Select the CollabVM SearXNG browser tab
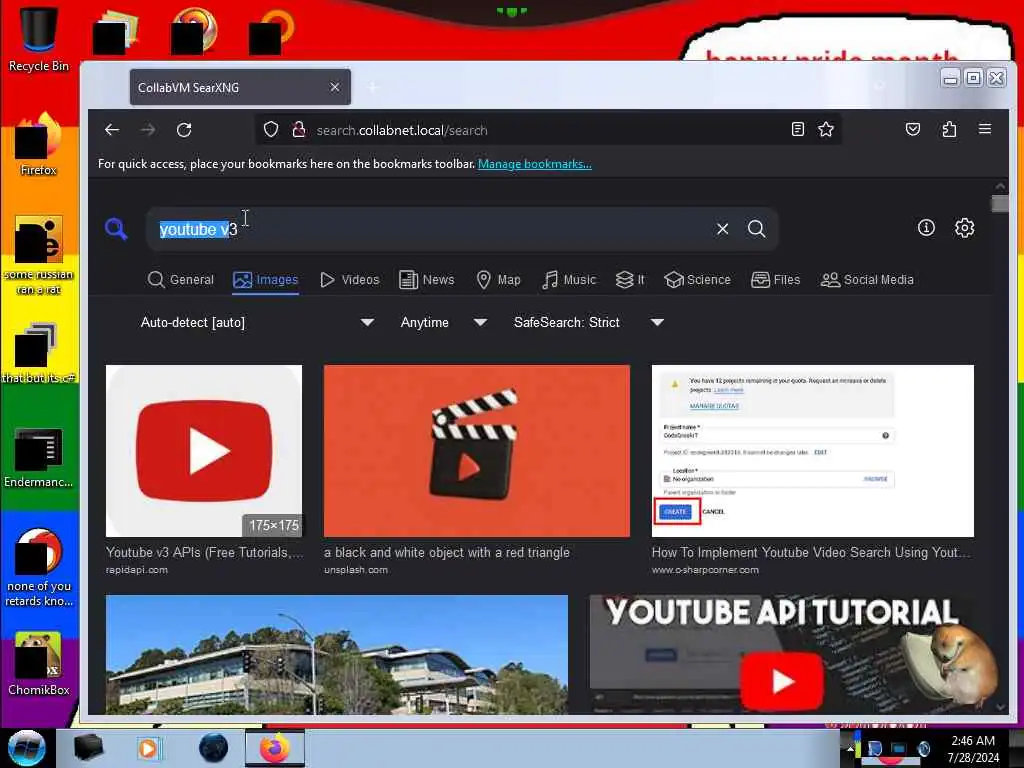Screen dimensions: 1024x768 point(240,87)
